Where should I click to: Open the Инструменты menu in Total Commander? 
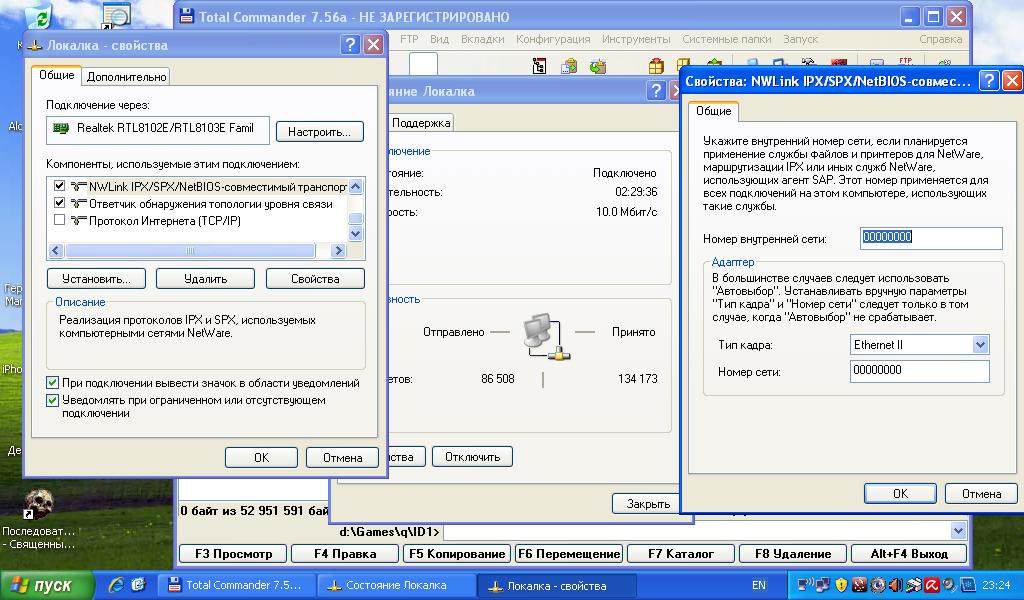pyautogui.click(x=636, y=39)
